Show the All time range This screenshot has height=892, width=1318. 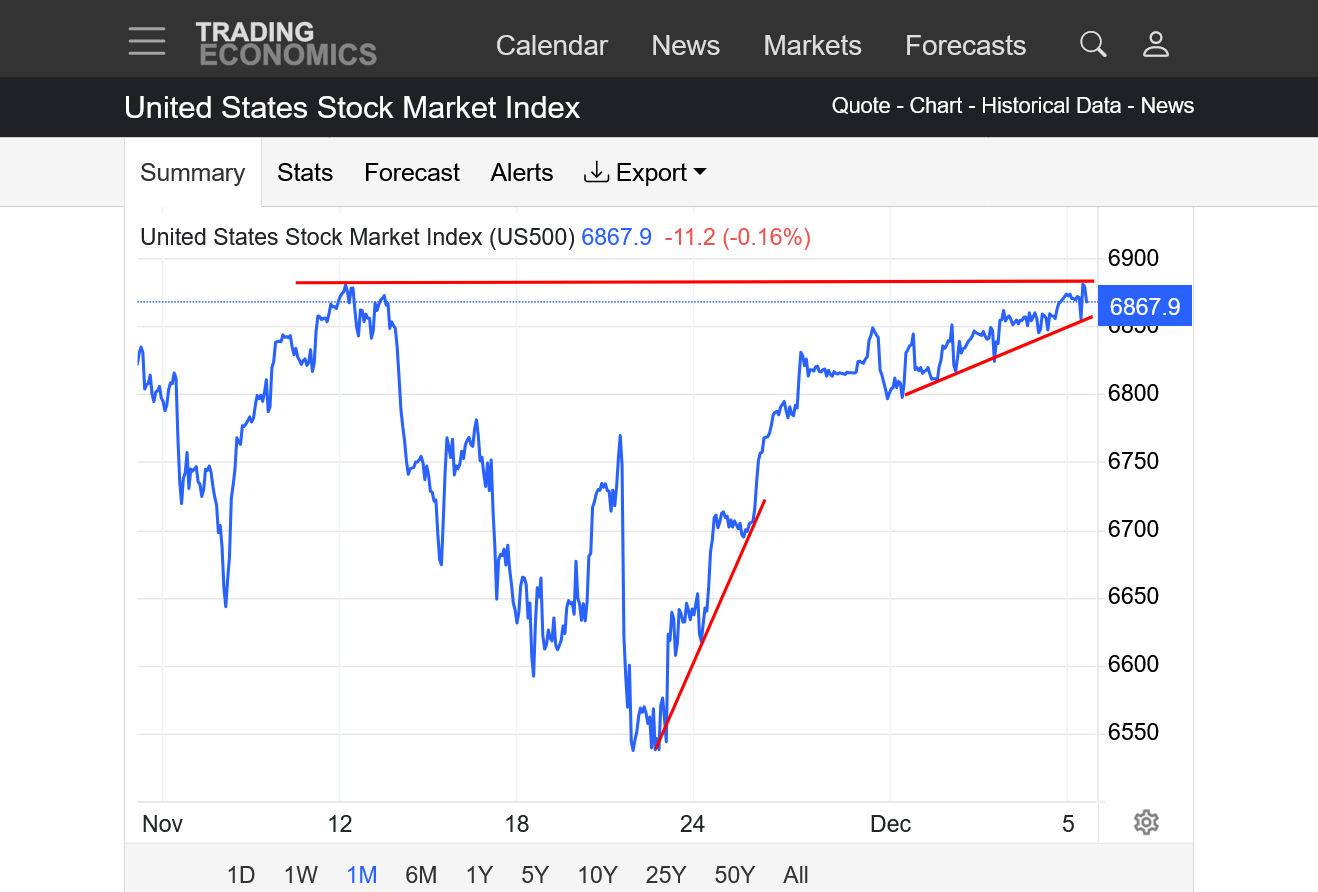point(796,875)
